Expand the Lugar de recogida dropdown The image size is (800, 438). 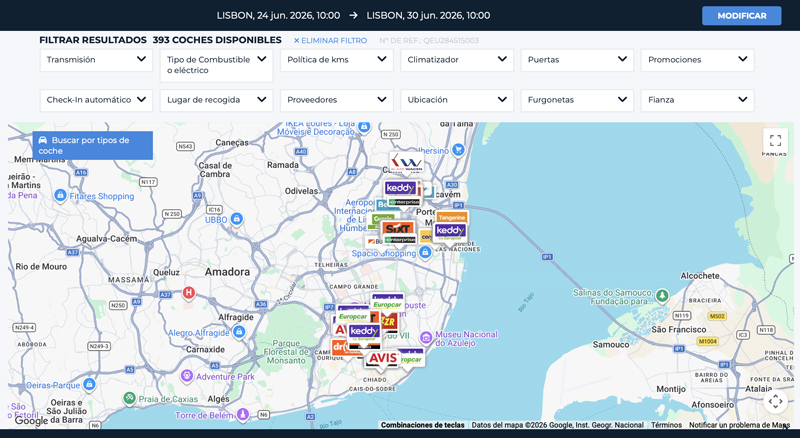tap(216, 100)
